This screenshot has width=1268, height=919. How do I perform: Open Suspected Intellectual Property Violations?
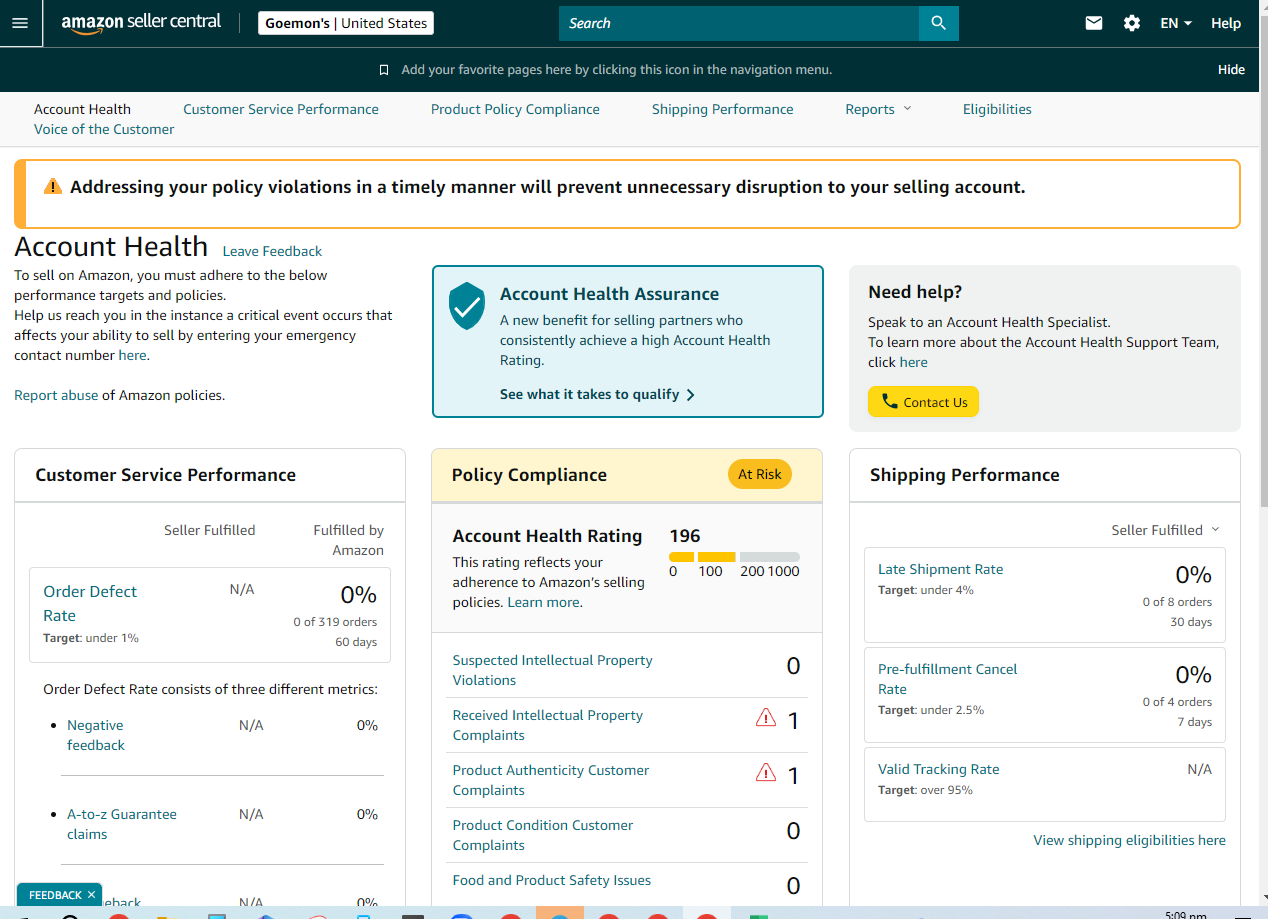click(552, 670)
